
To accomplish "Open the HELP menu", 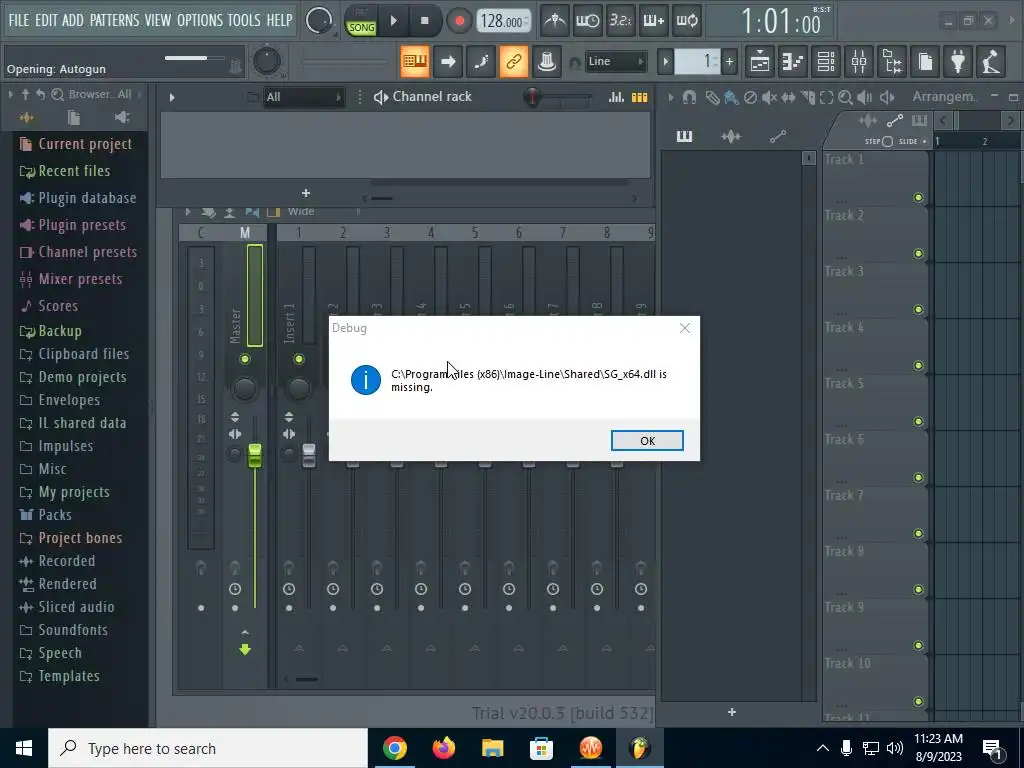I will click(279, 20).
